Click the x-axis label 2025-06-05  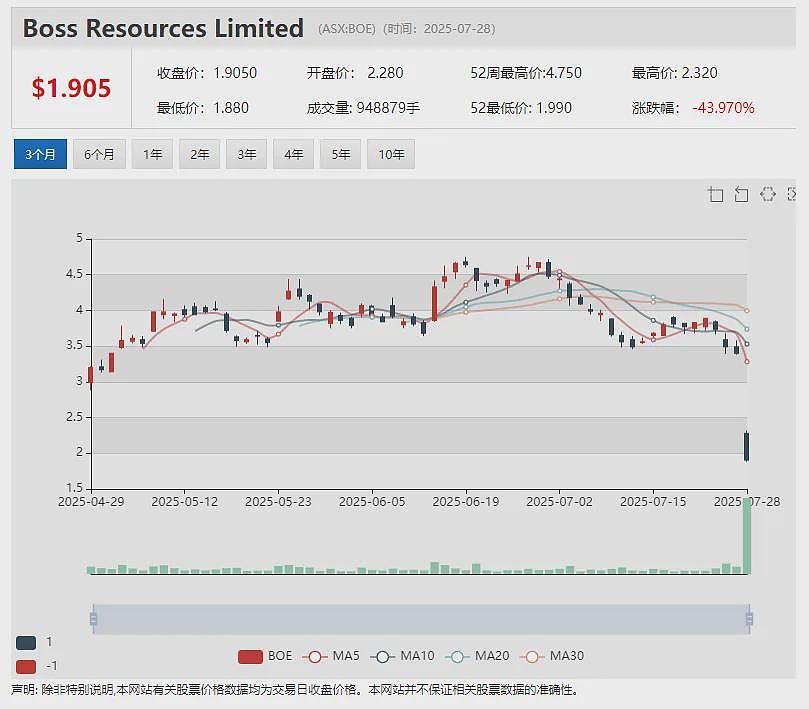click(372, 502)
